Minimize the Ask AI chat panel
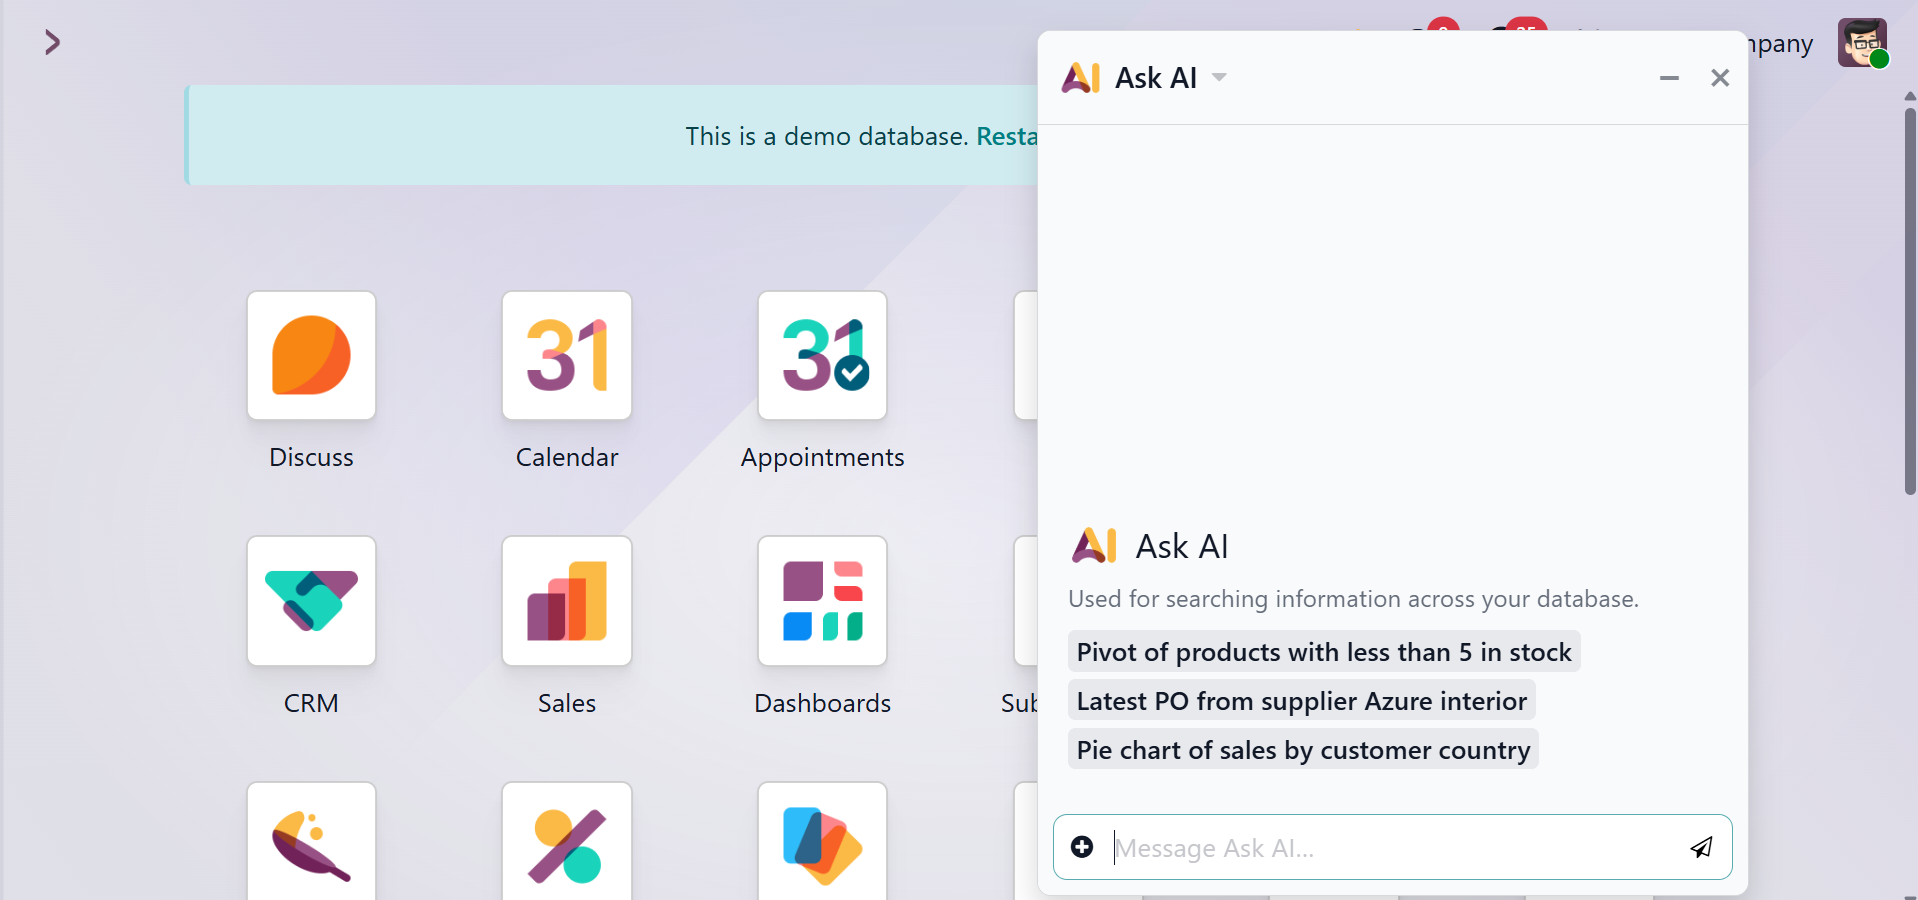The width and height of the screenshot is (1918, 900). click(x=1669, y=78)
